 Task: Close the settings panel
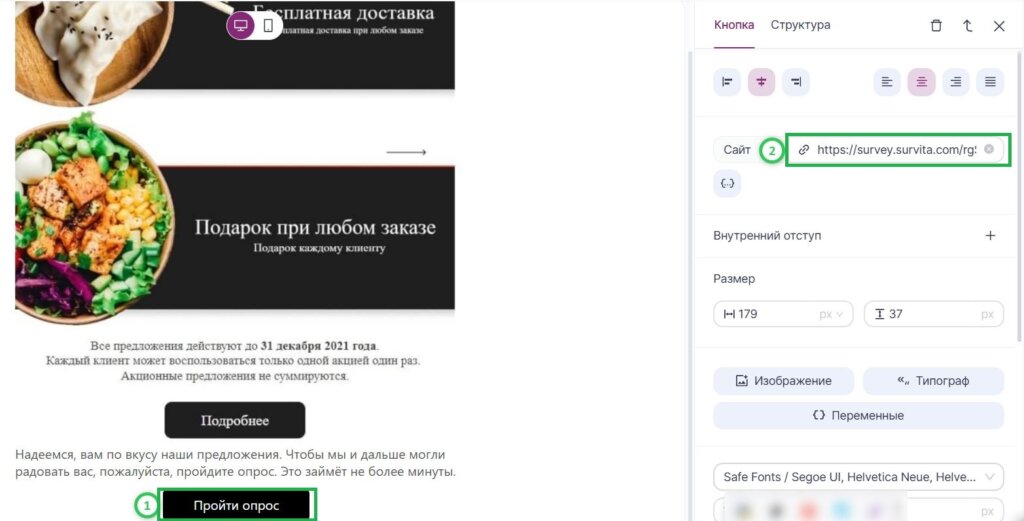999,26
